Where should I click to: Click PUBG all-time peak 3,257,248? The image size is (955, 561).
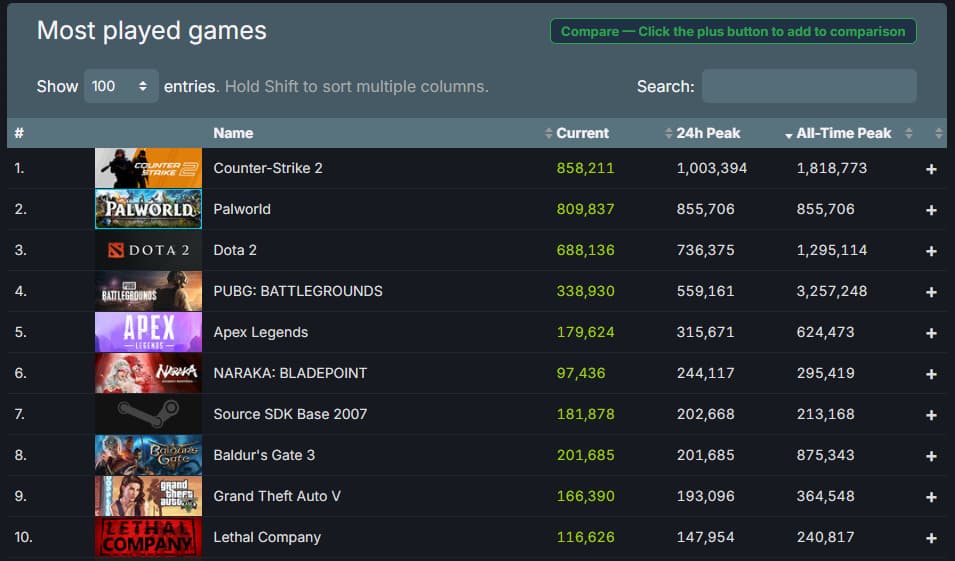click(831, 291)
